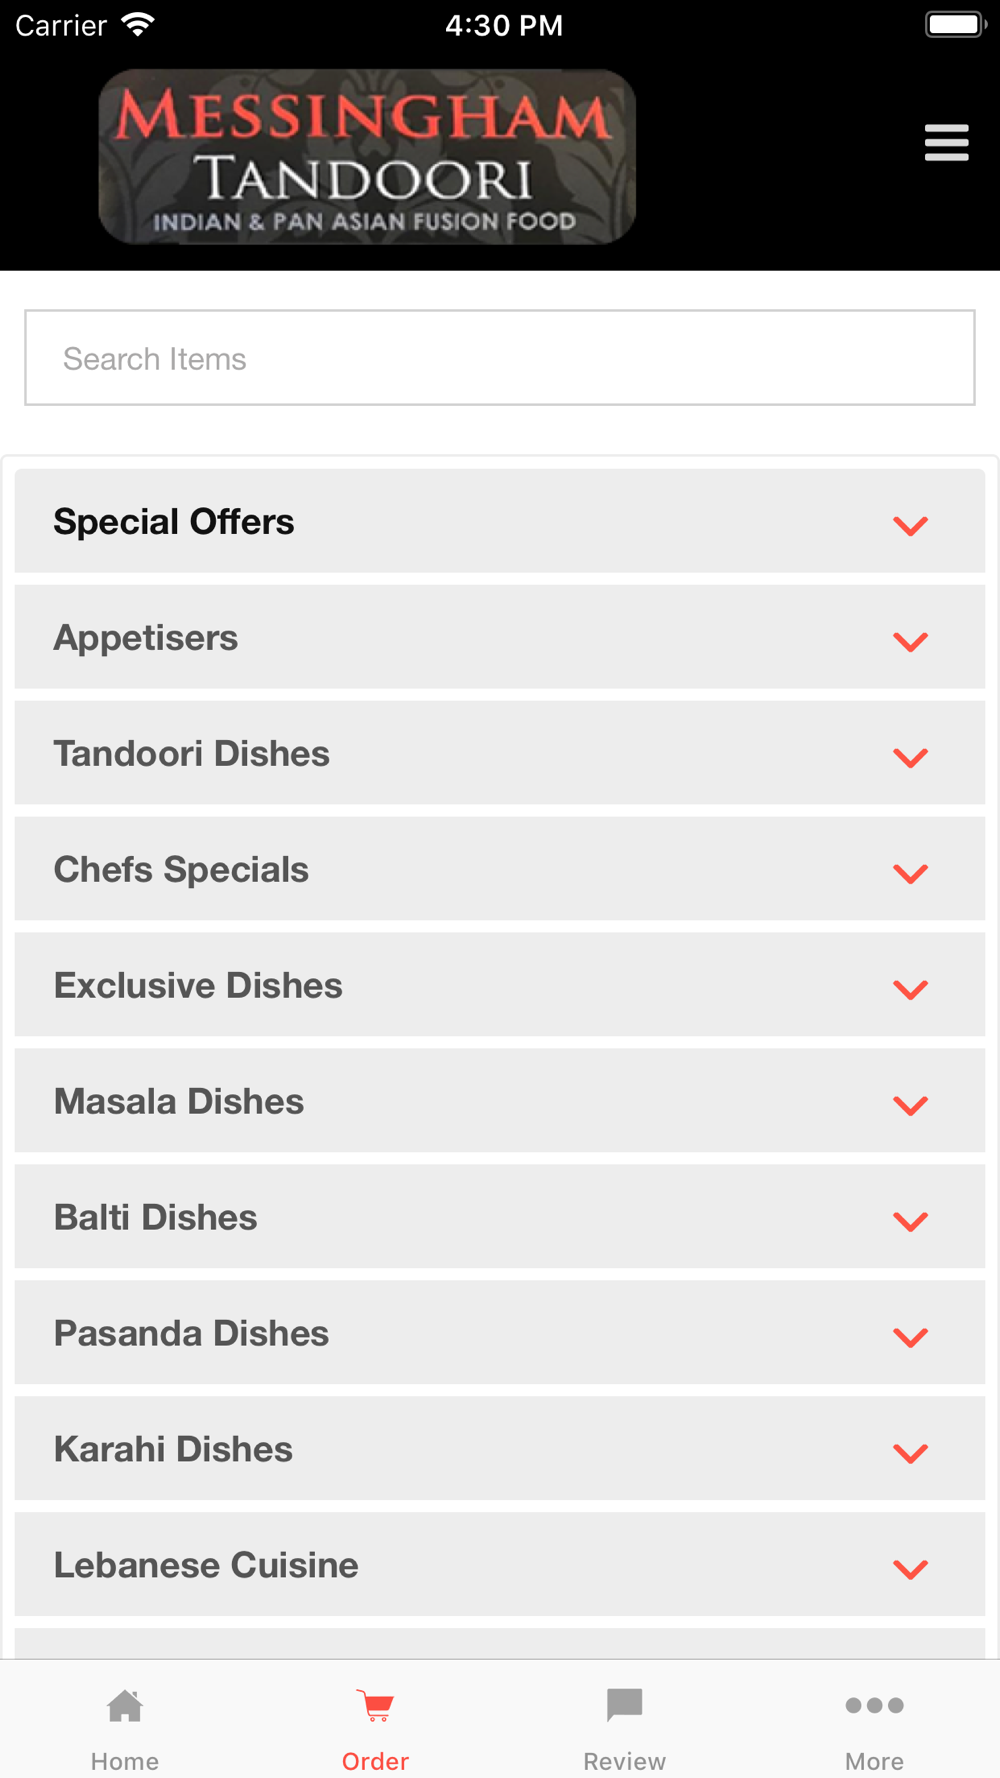This screenshot has width=1000, height=1778.
Task: Open the Chefs Specials section
Action: tap(500, 870)
